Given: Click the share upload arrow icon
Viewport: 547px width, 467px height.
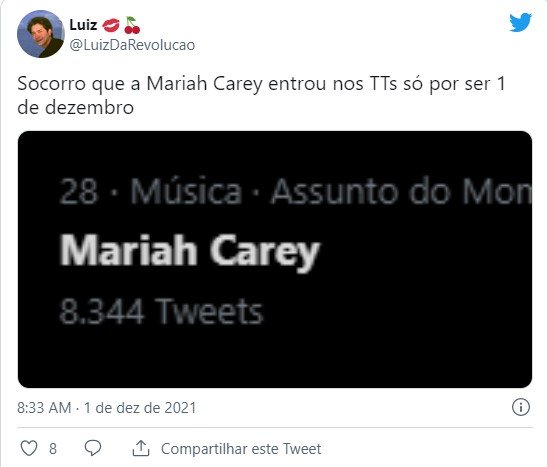Looking at the screenshot, I should (141, 448).
